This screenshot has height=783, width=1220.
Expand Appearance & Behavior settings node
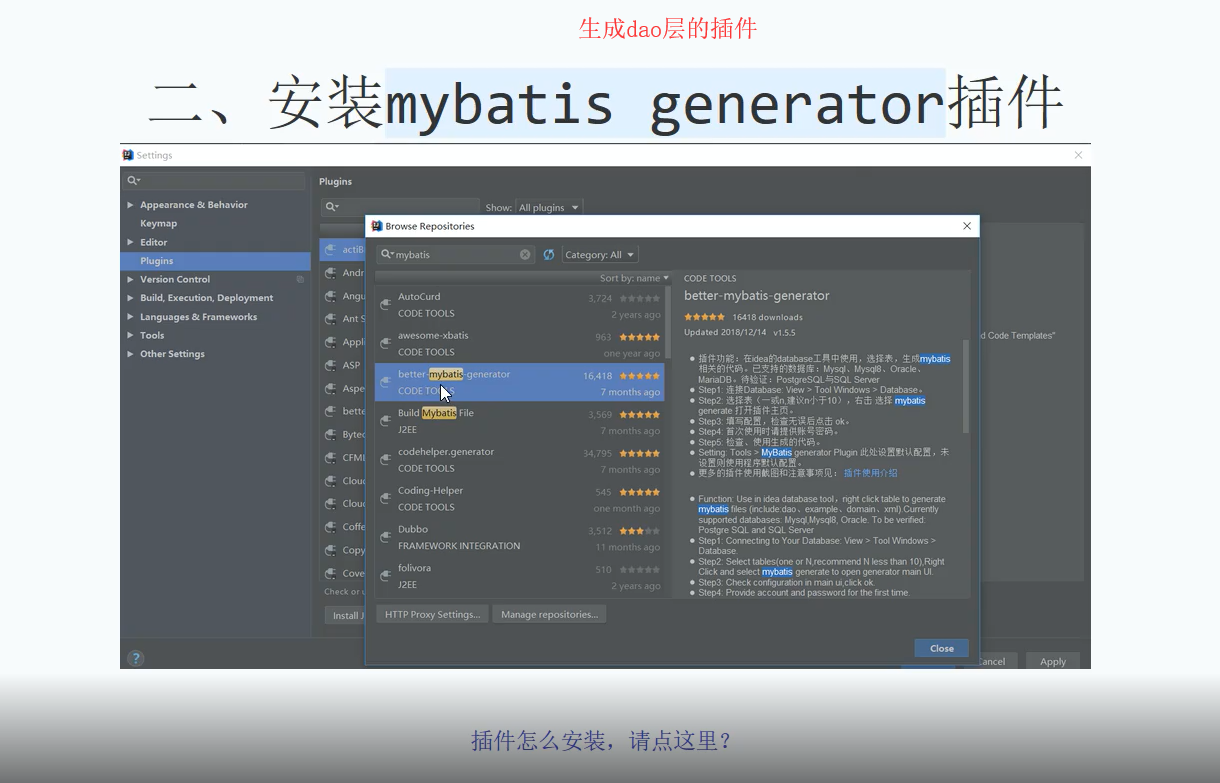click(x=130, y=205)
